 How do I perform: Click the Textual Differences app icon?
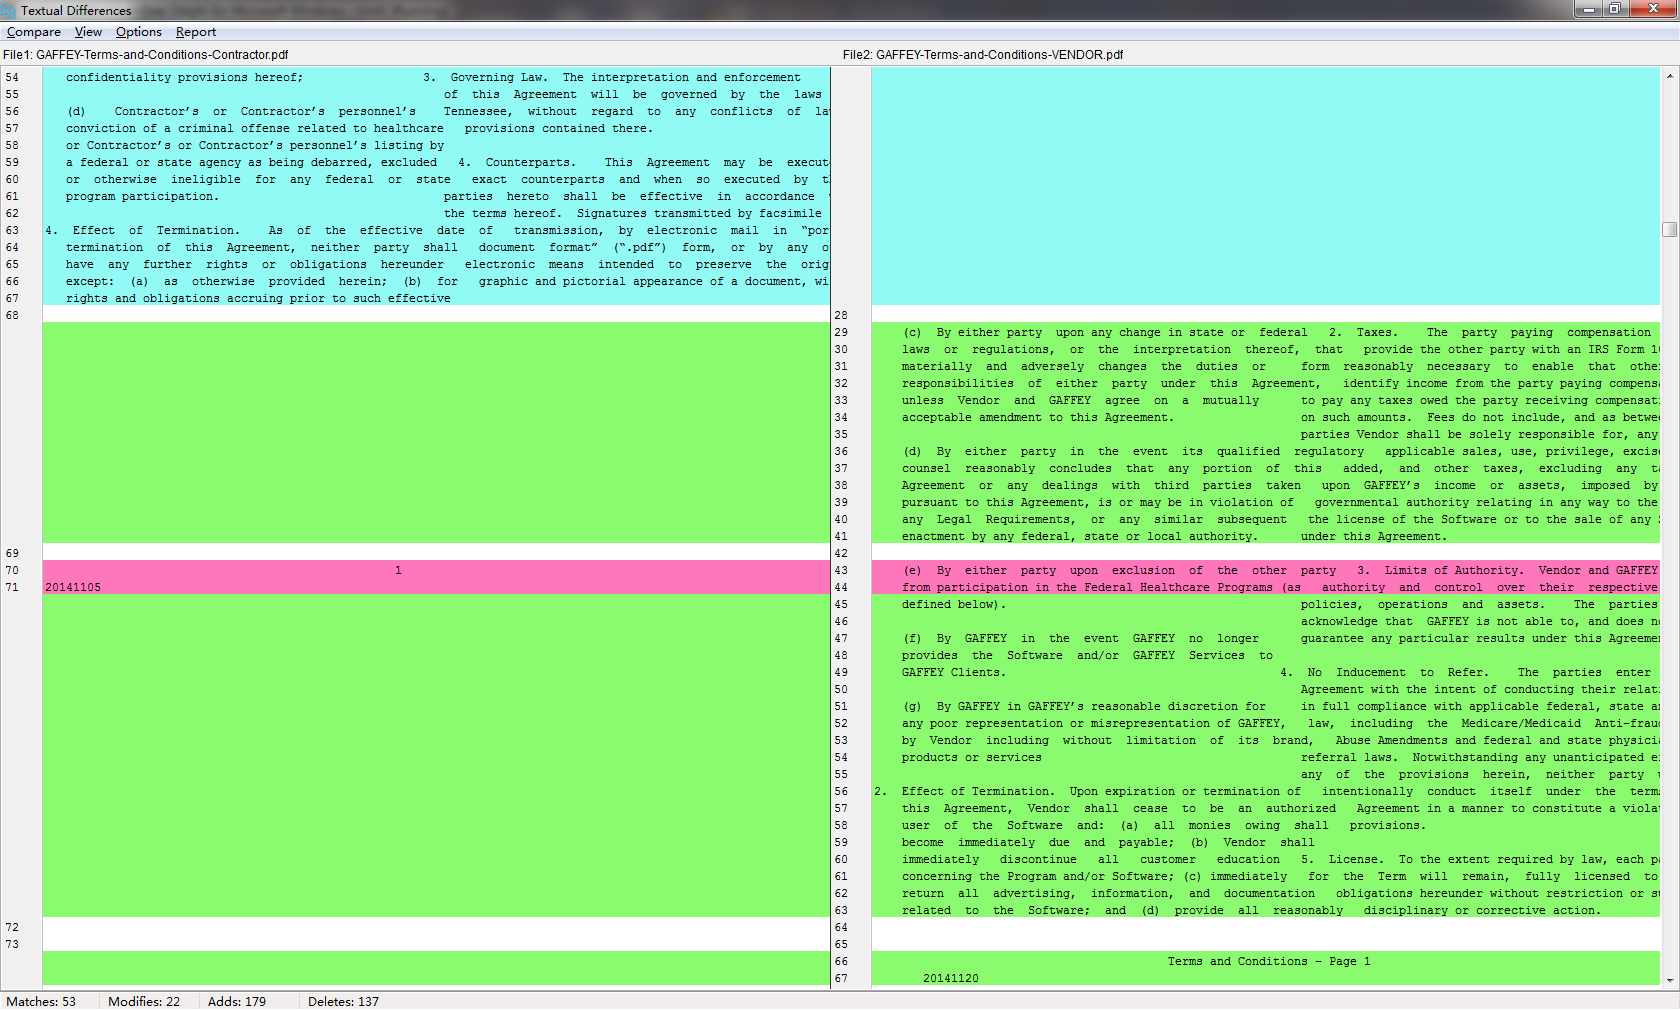point(9,10)
